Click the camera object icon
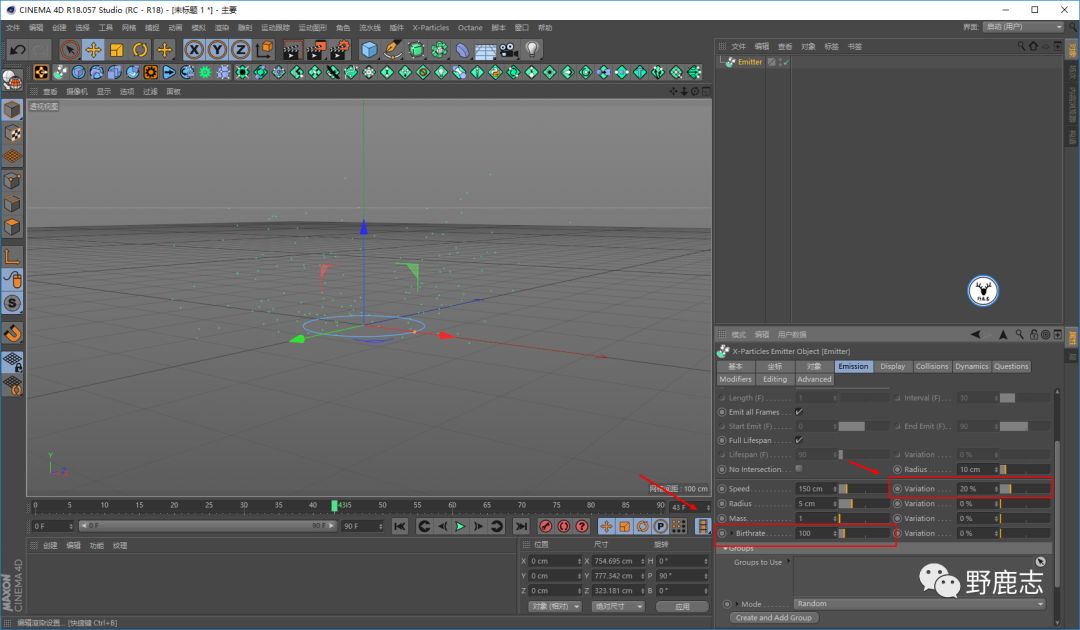Viewport: 1080px width, 630px height. coord(509,49)
